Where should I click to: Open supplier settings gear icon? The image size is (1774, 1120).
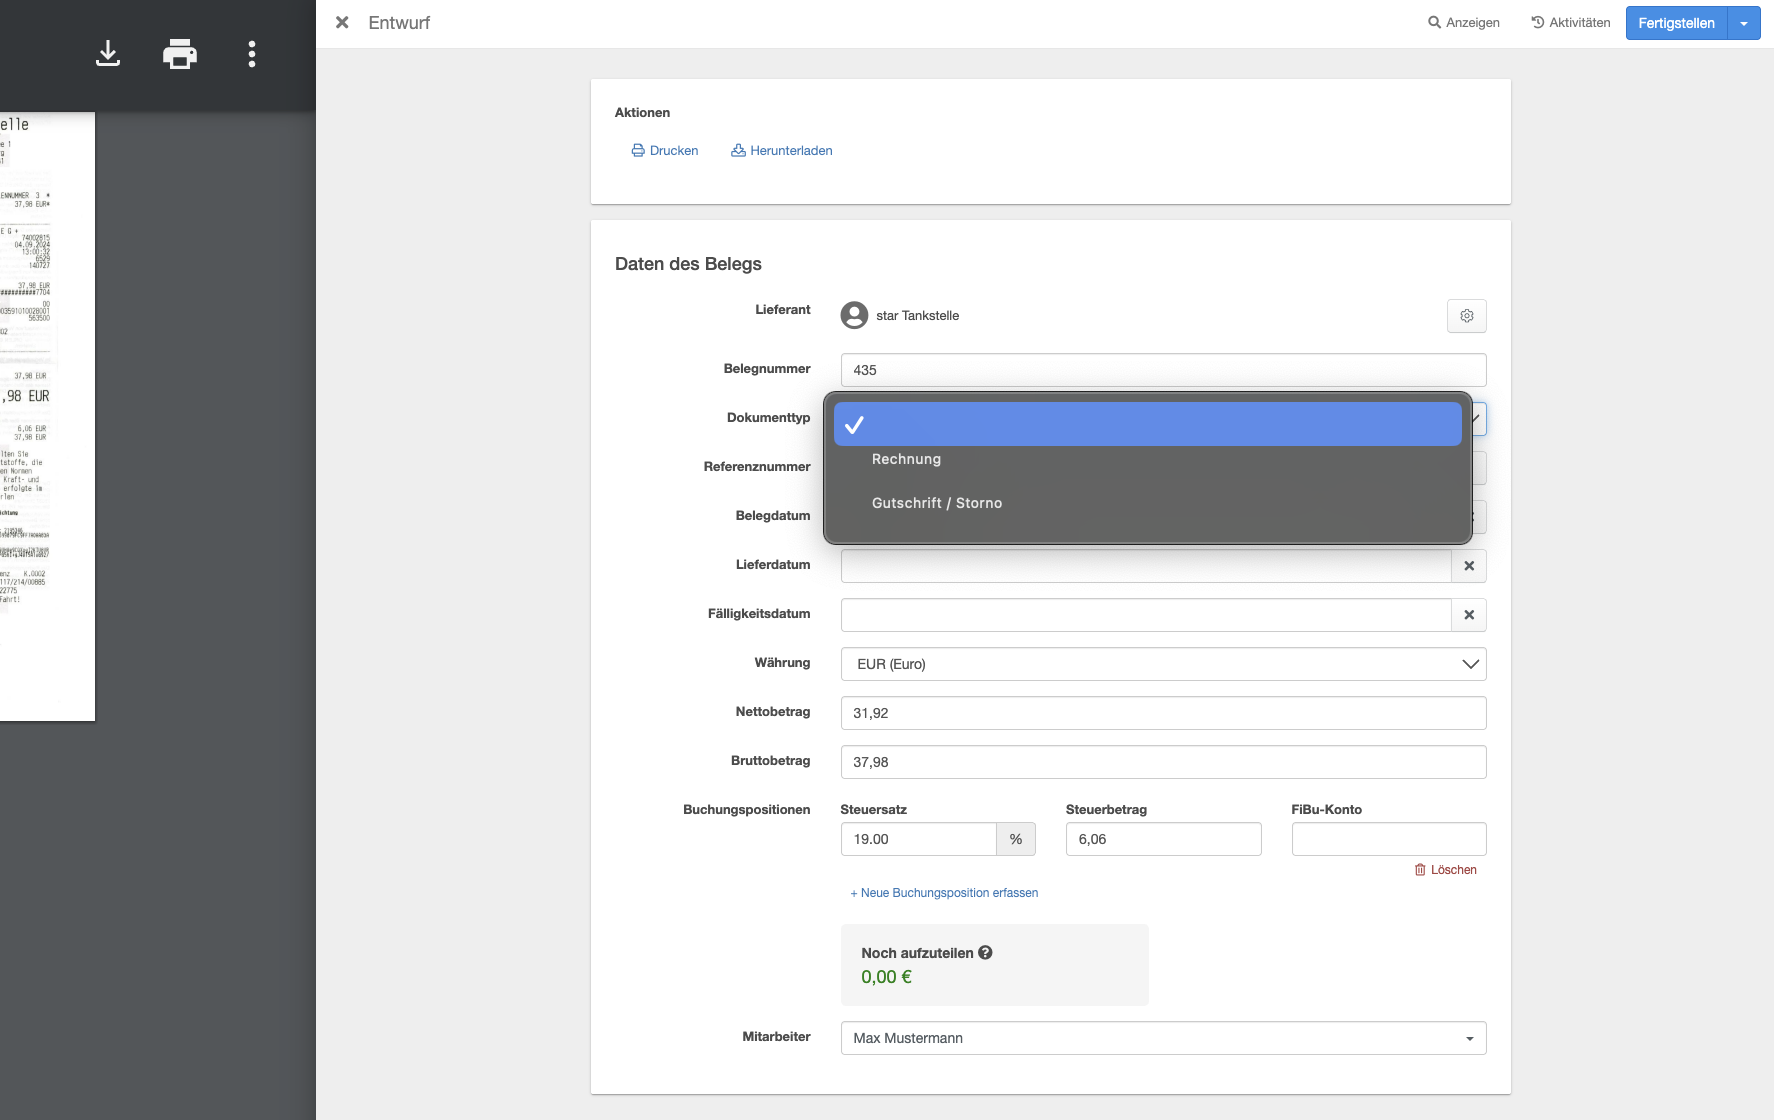pos(1466,316)
